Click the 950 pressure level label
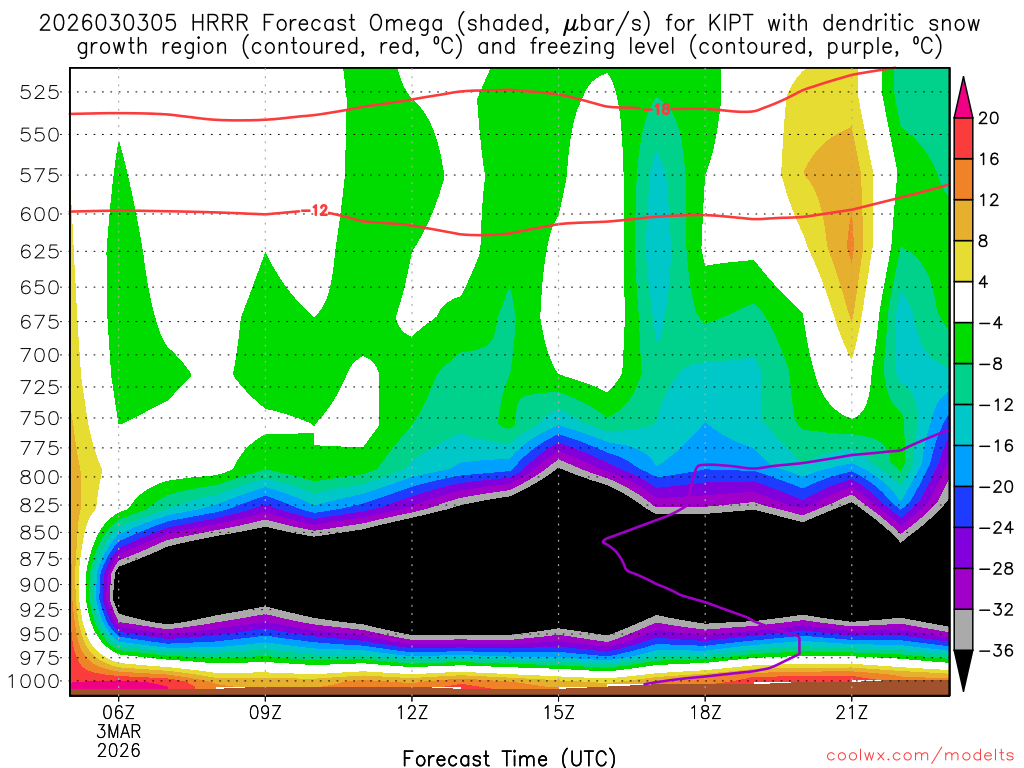Screen dimensions: 1024x768 40,634
